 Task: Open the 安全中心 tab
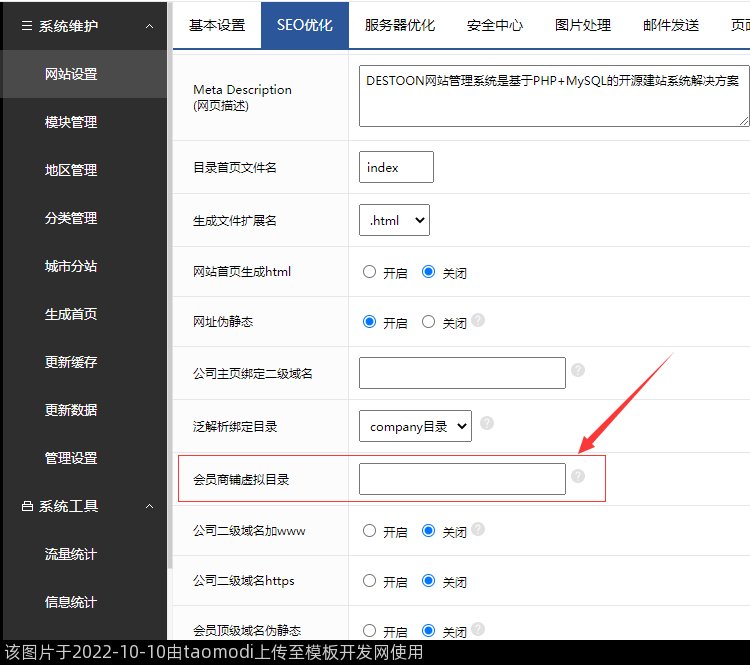pyautogui.click(x=495, y=25)
